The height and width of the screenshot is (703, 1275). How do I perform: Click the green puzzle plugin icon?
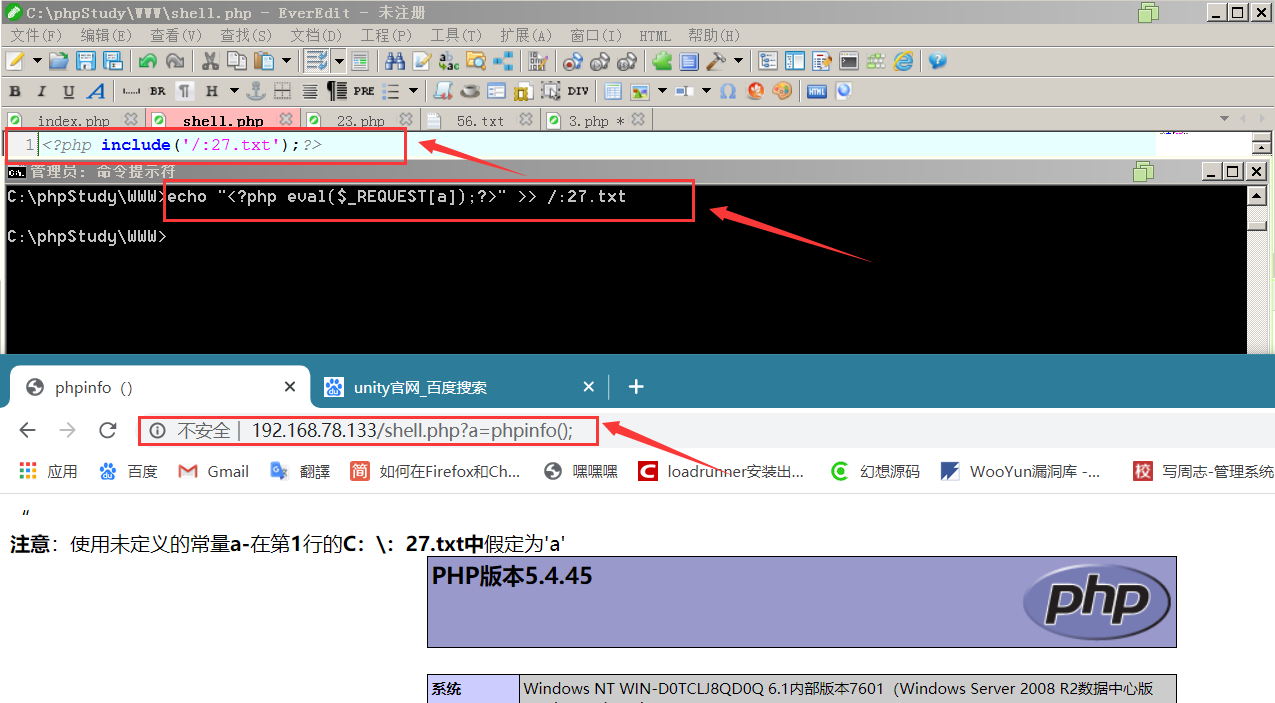pyautogui.click(x=662, y=61)
